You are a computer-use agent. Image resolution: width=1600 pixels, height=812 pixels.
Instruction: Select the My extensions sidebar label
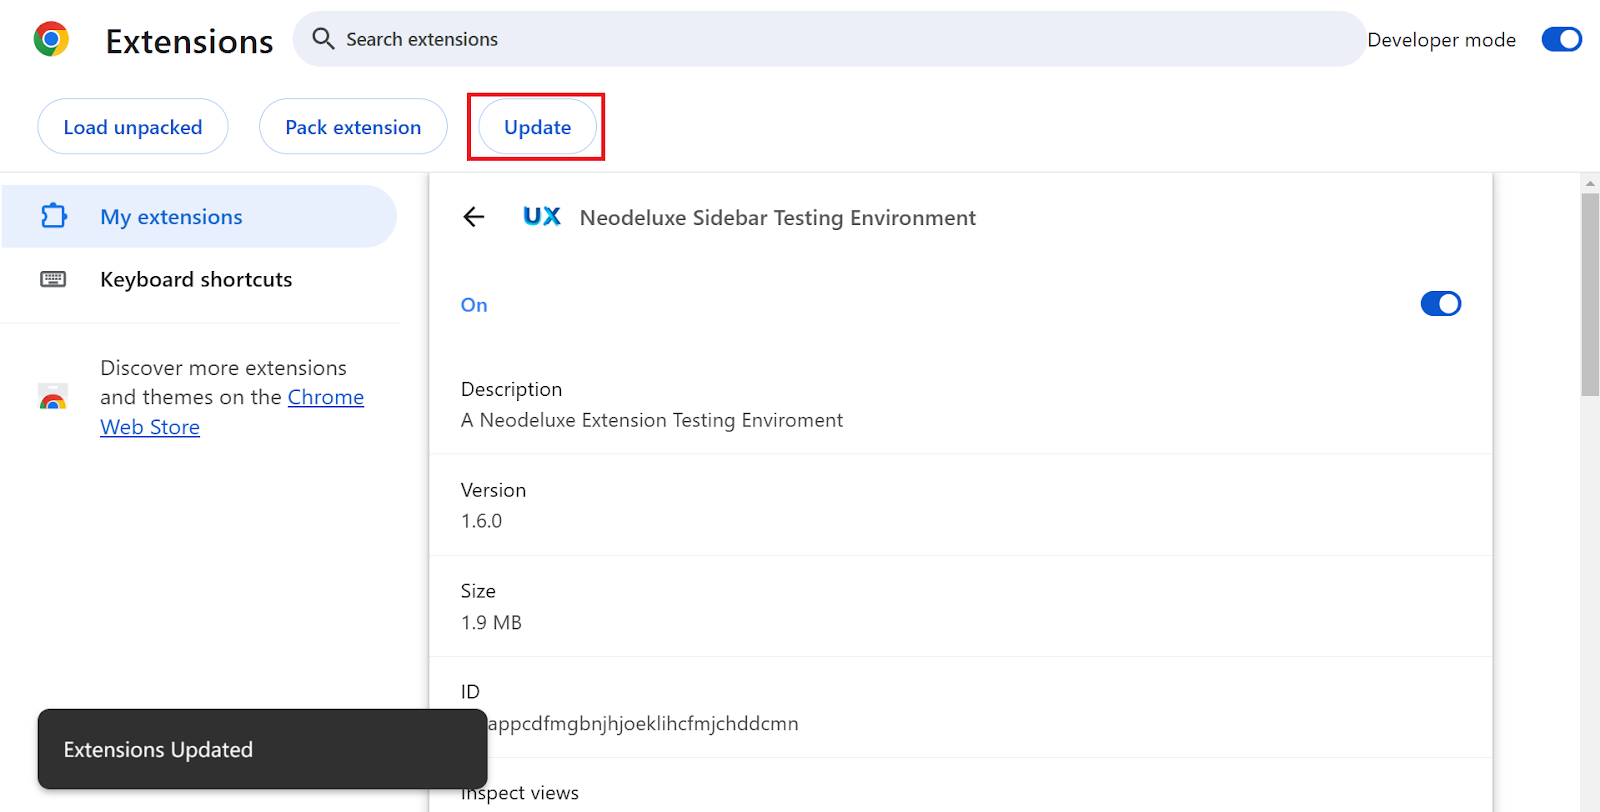click(x=171, y=217)
